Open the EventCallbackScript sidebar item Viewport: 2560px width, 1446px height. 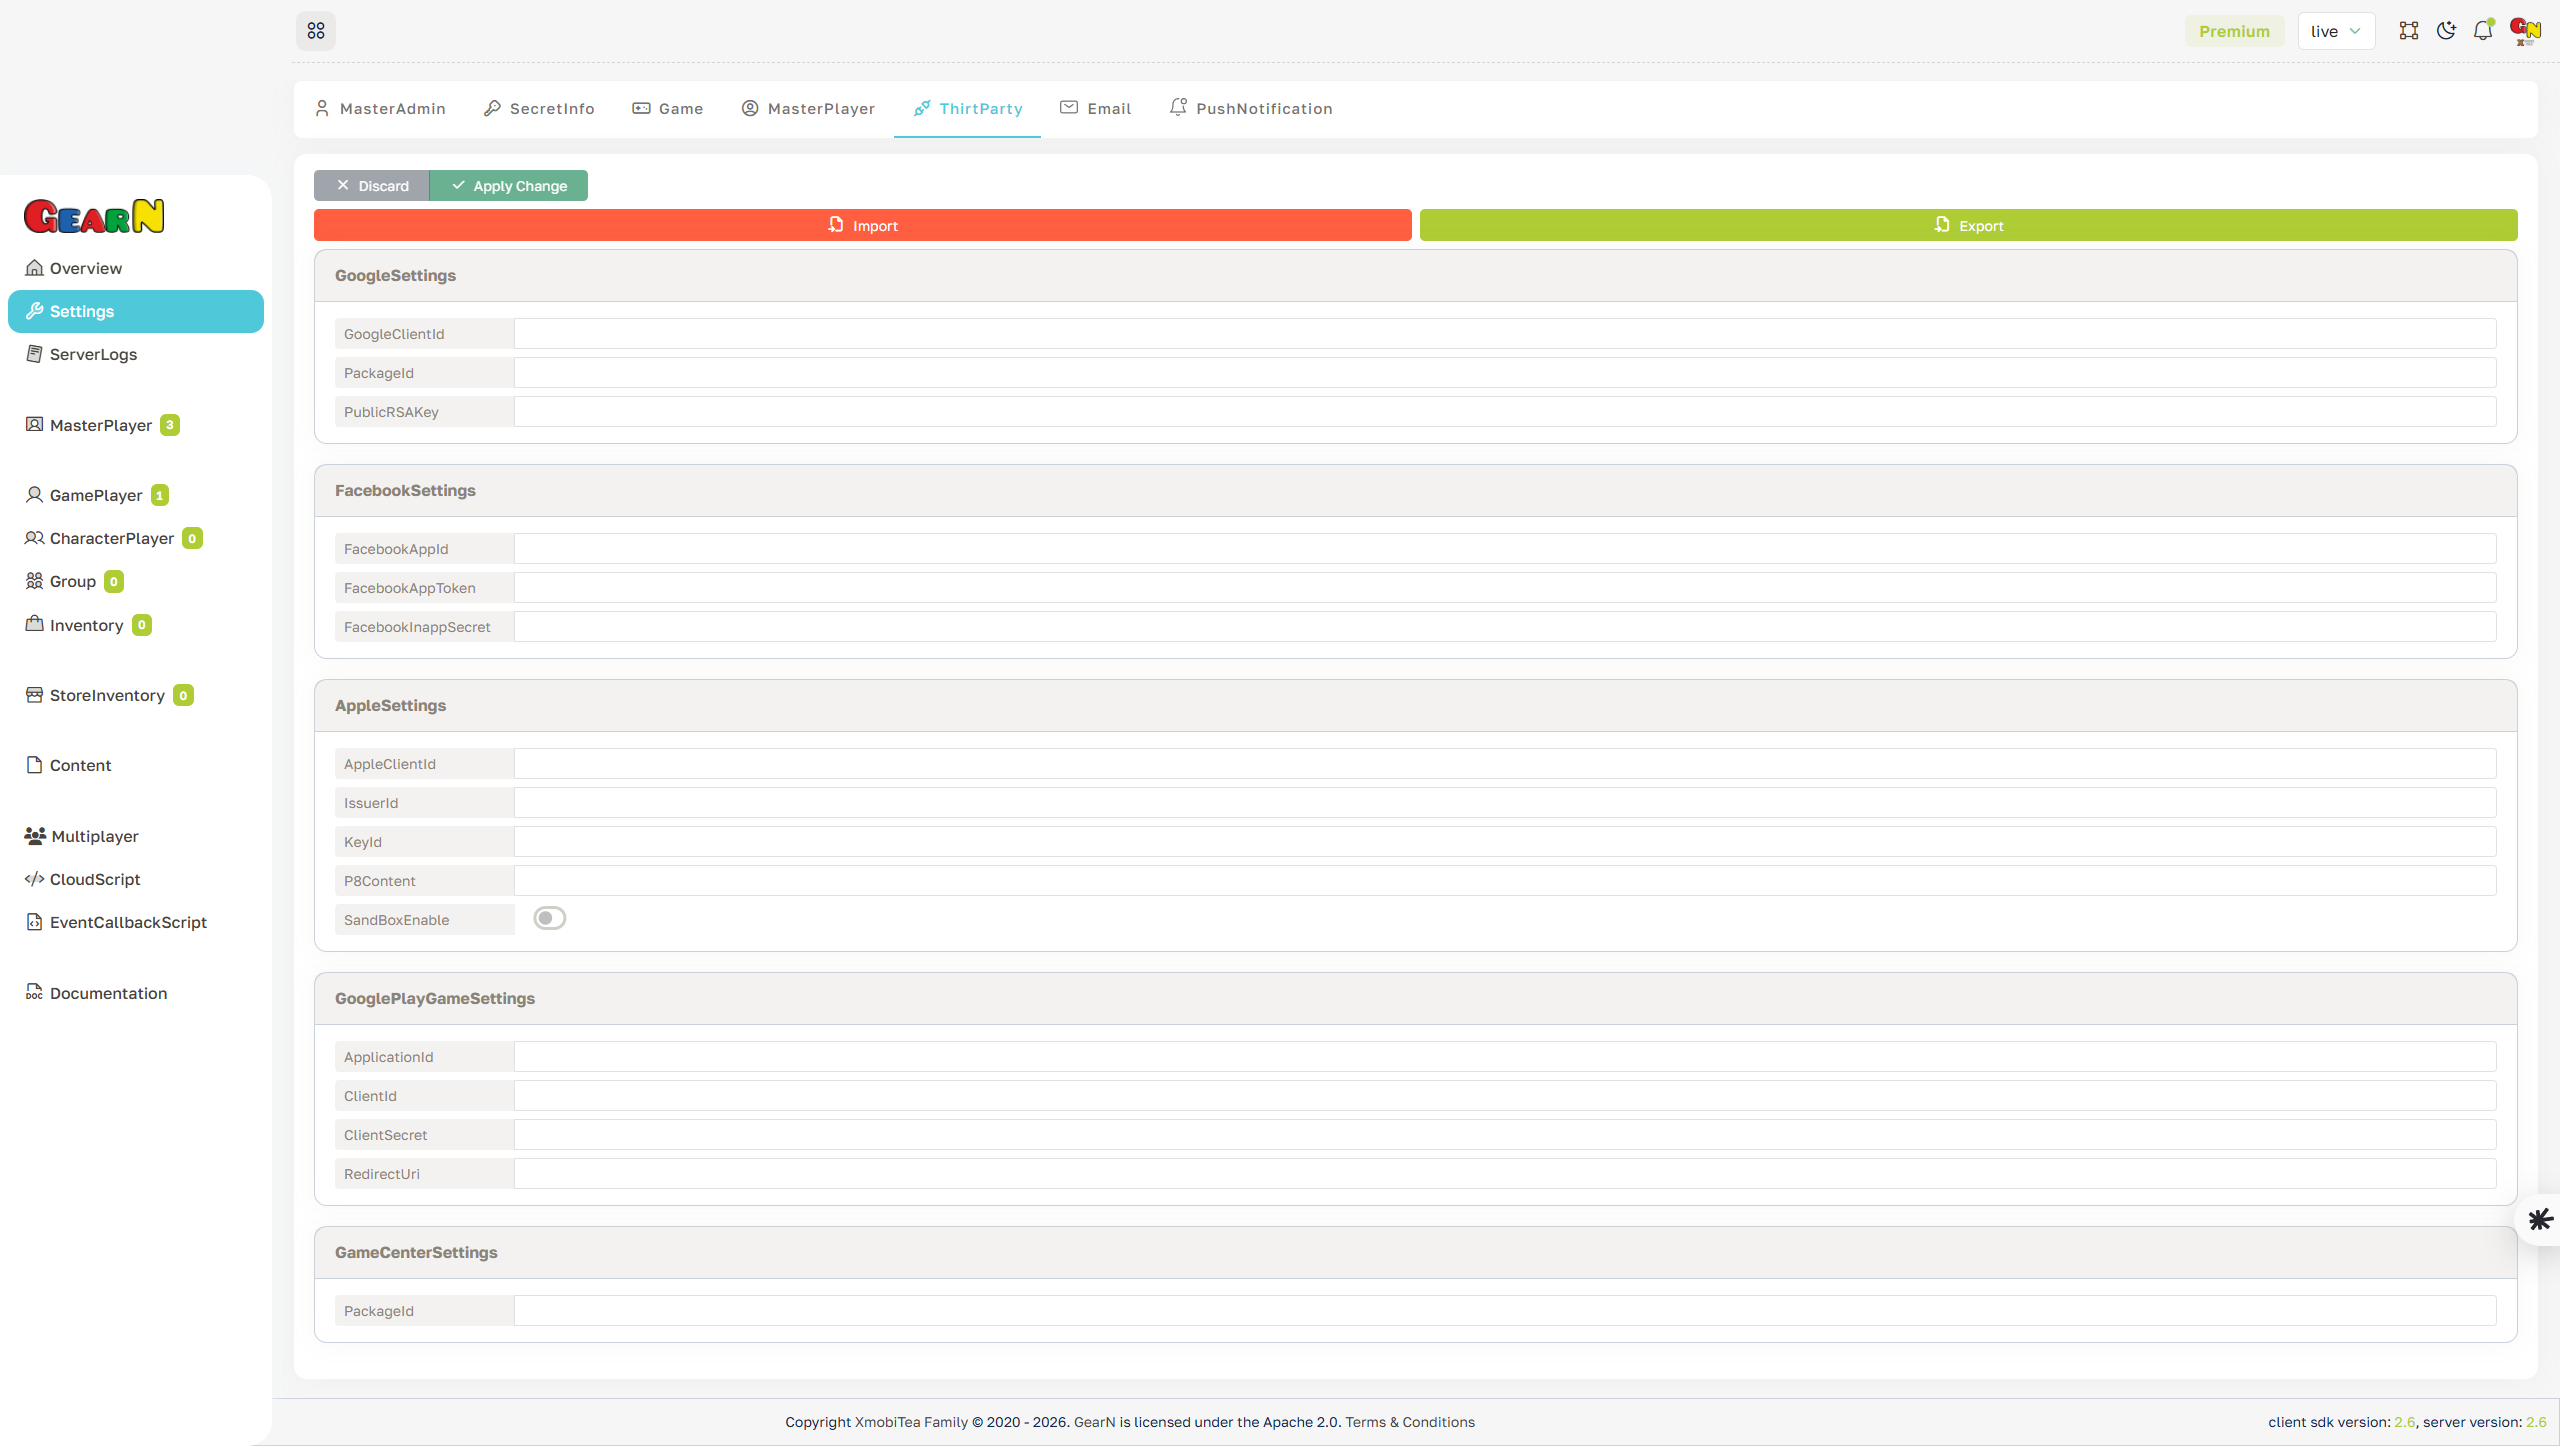[128, 921]
